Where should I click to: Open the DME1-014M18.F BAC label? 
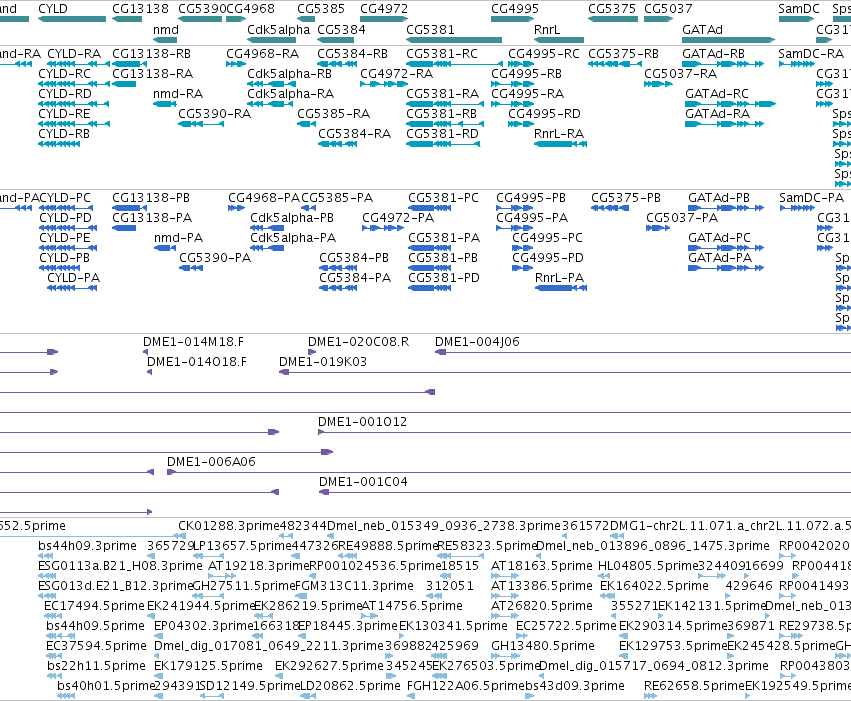193,342
